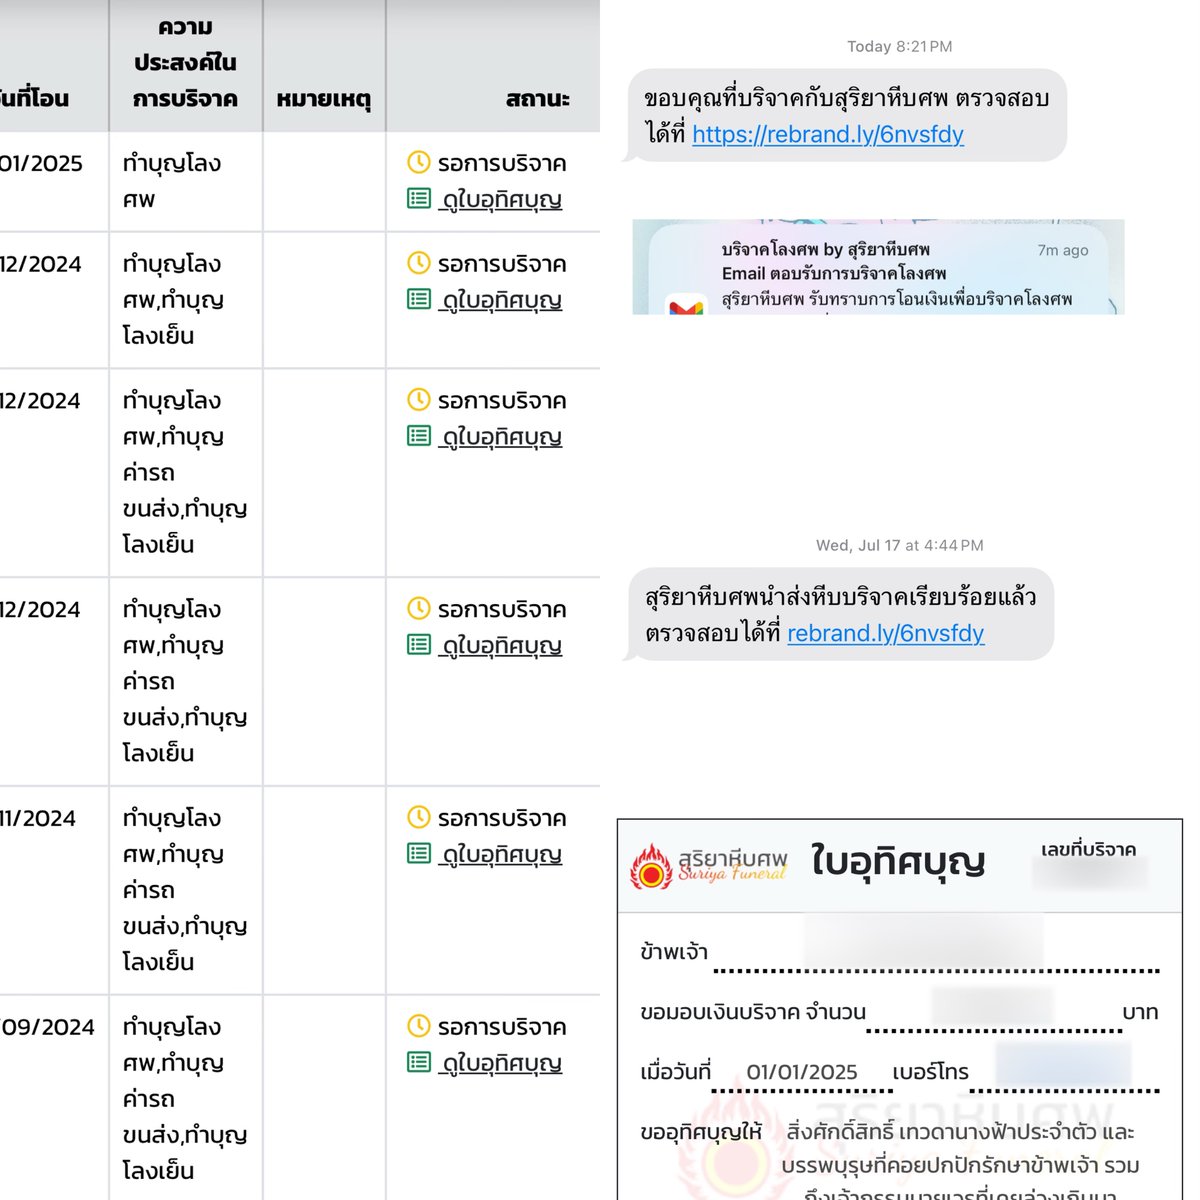Click the Suriya Funeral flame logo on the certificate

click(x=651, y=866)
